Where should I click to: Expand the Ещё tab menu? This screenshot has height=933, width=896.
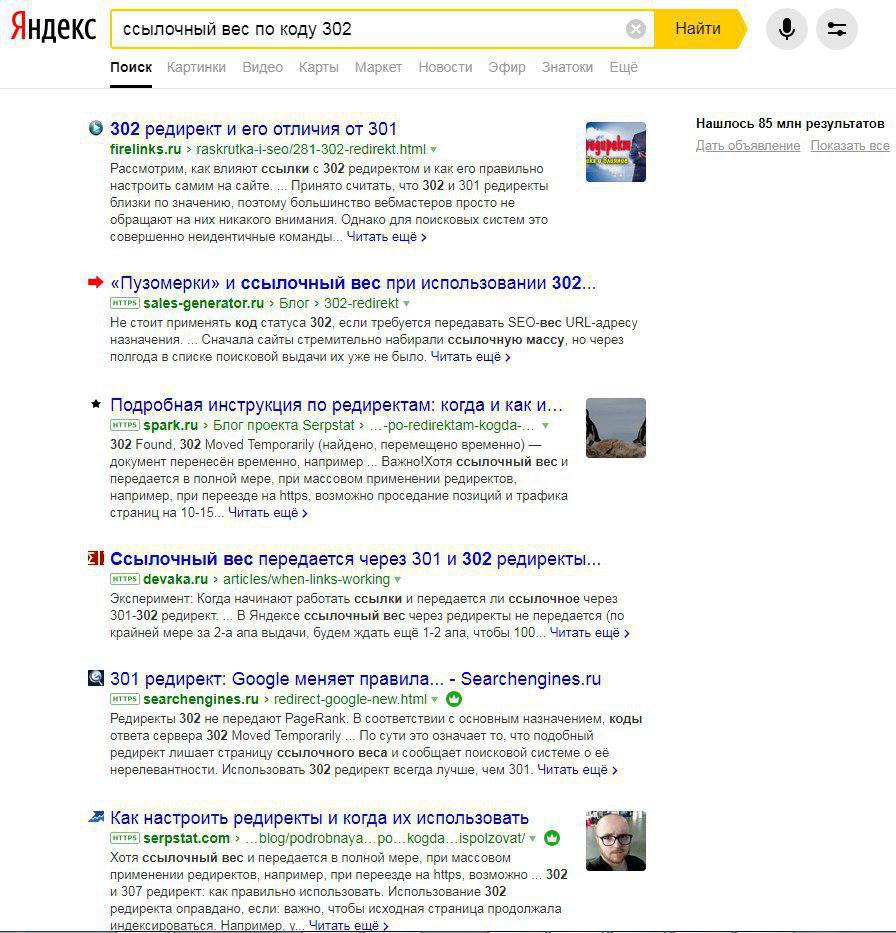click(x=624, y=67)
